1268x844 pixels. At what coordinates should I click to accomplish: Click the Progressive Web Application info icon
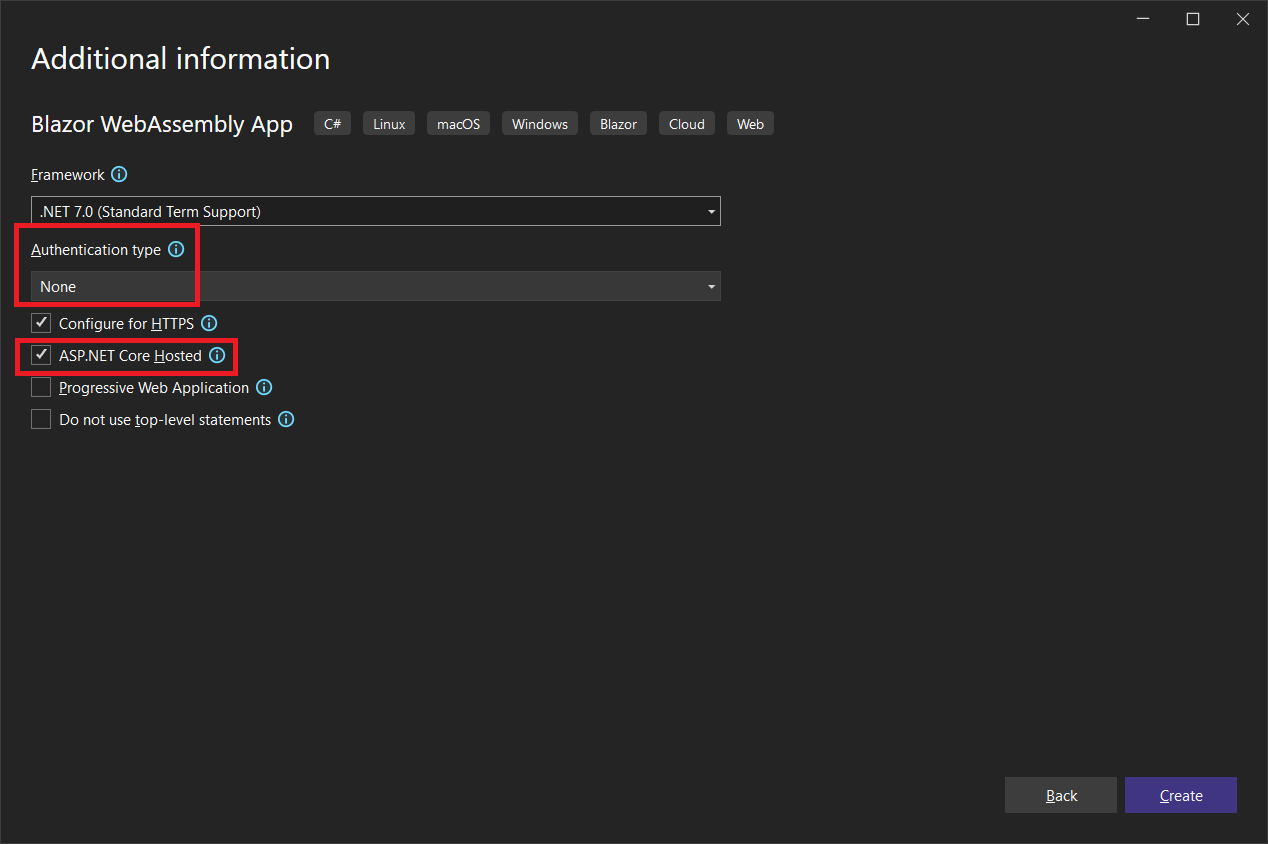(264, 387)
